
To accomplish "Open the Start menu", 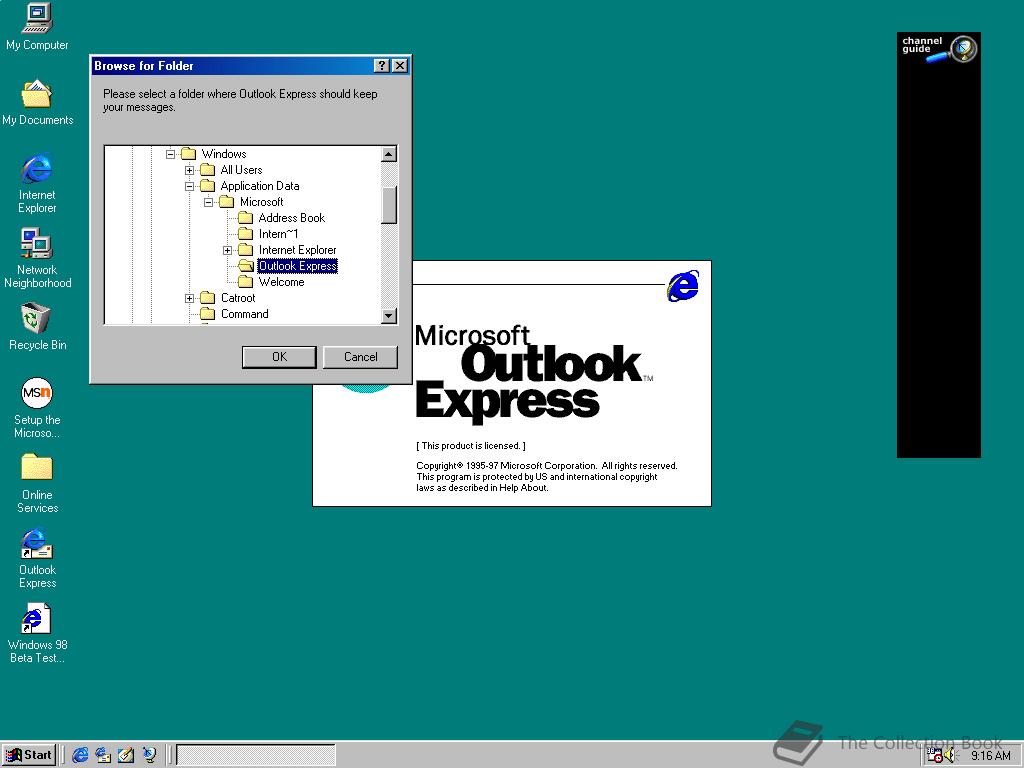I will [29, 755].
